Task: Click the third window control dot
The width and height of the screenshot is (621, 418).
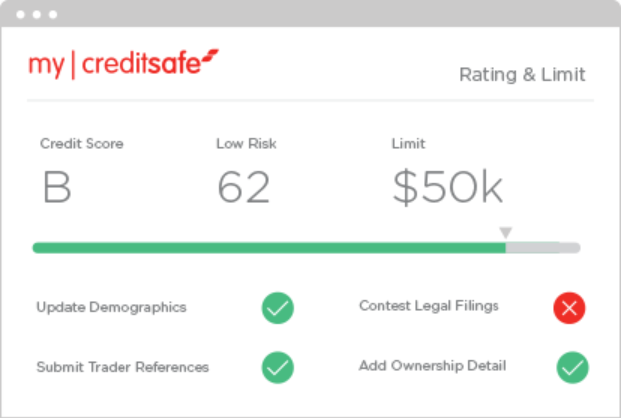Action: coord(52,15)
